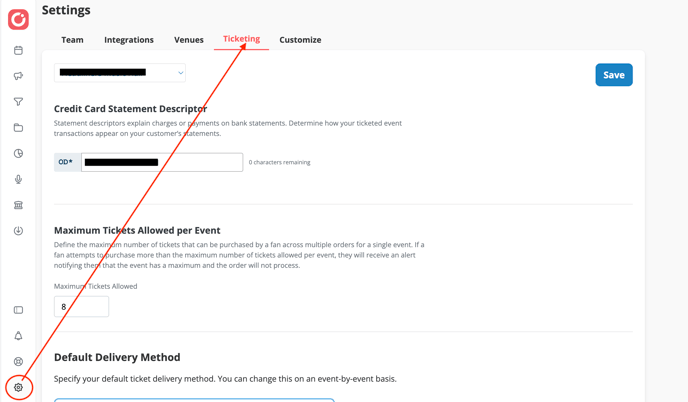Select the funnel filter icon in the sidebar
The width and height of the screenshot is (688, 402).
click(18, 102)
